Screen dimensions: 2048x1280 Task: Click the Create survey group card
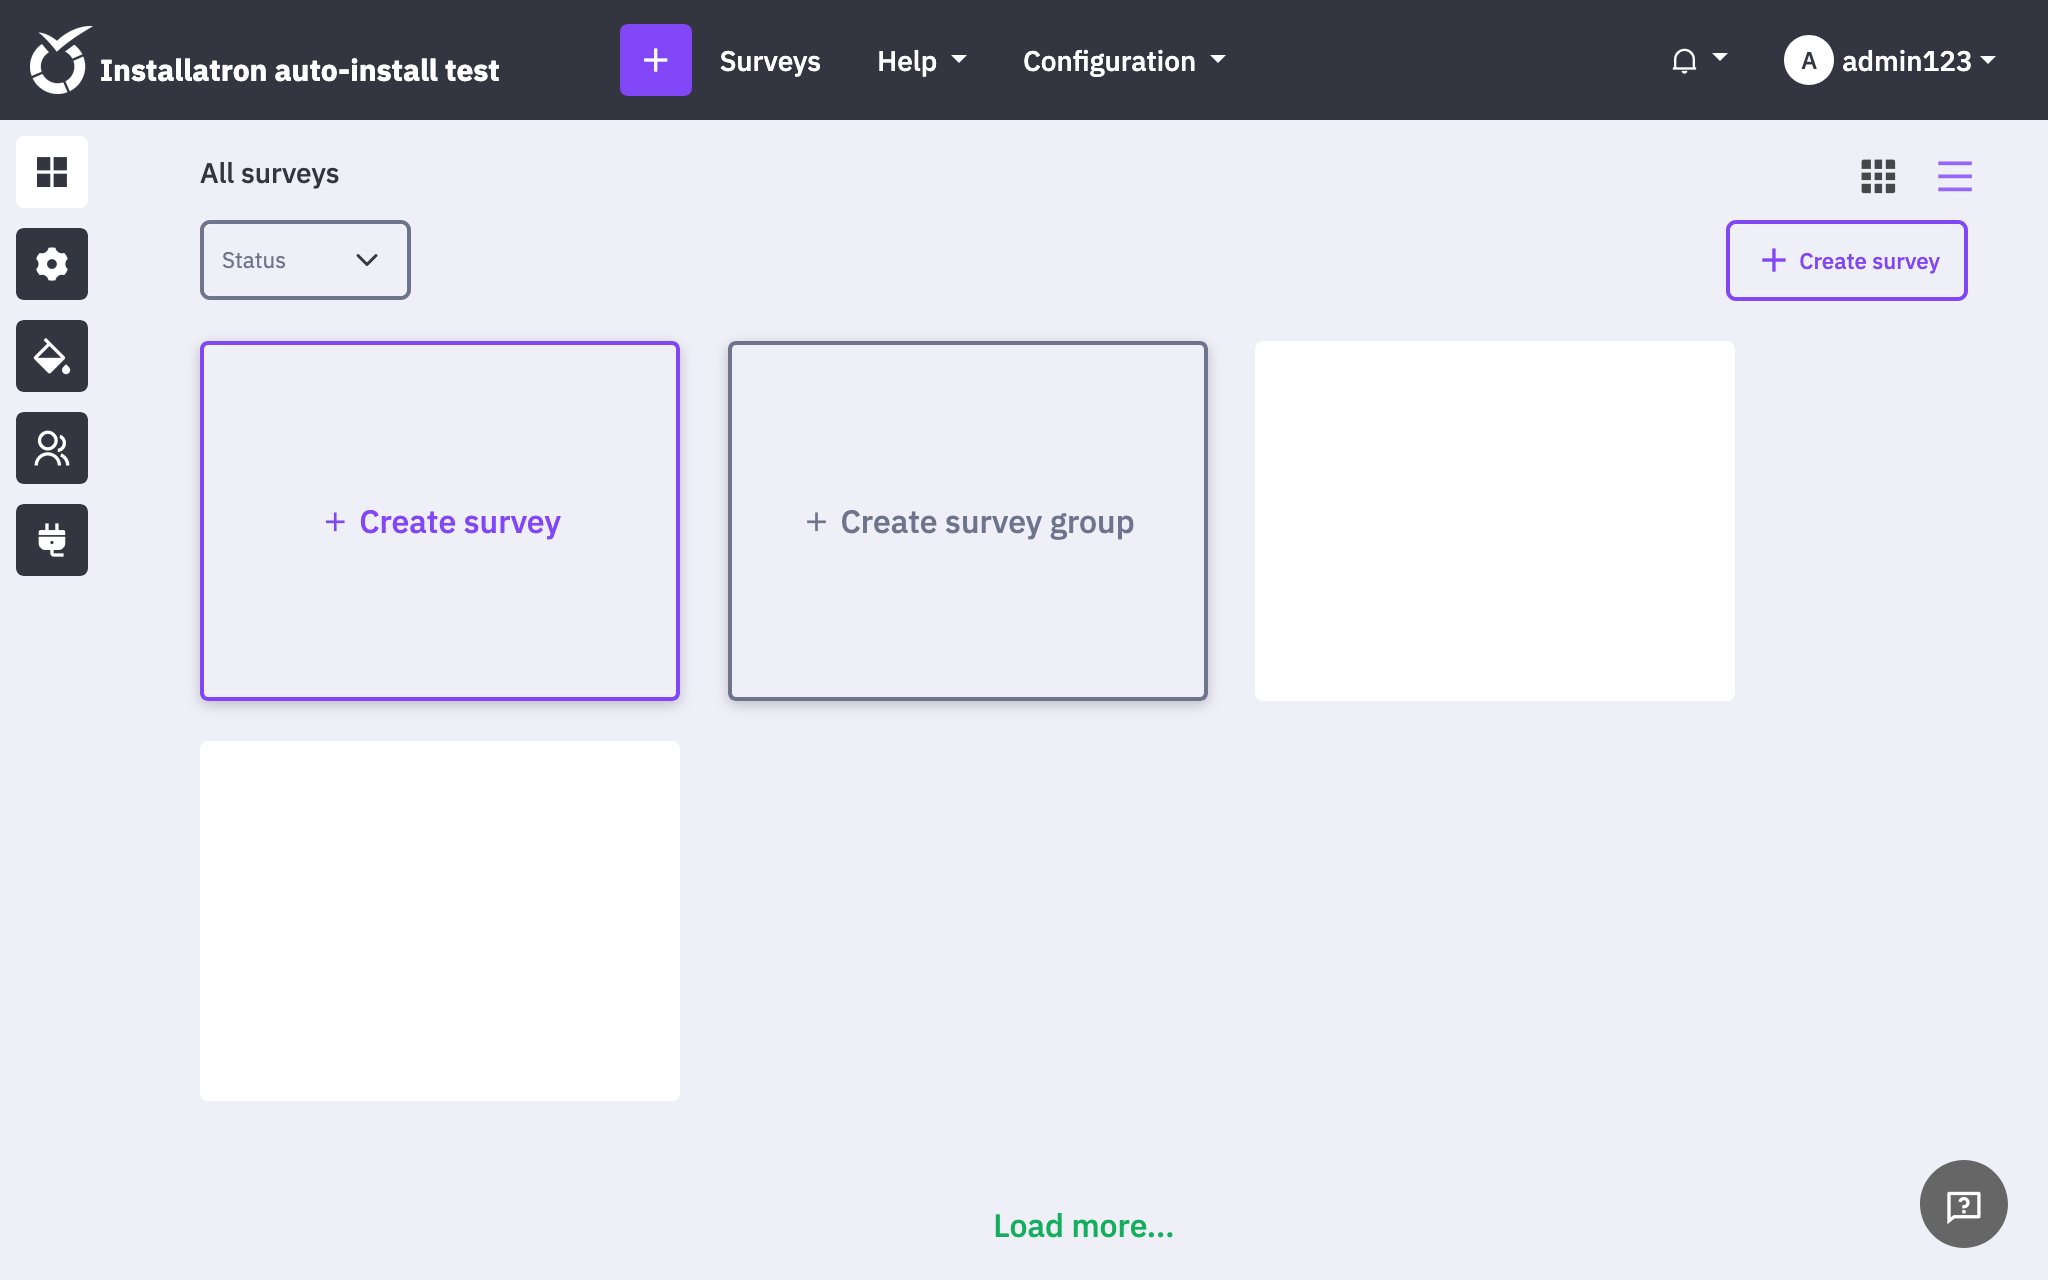click(x=967, y=521)
